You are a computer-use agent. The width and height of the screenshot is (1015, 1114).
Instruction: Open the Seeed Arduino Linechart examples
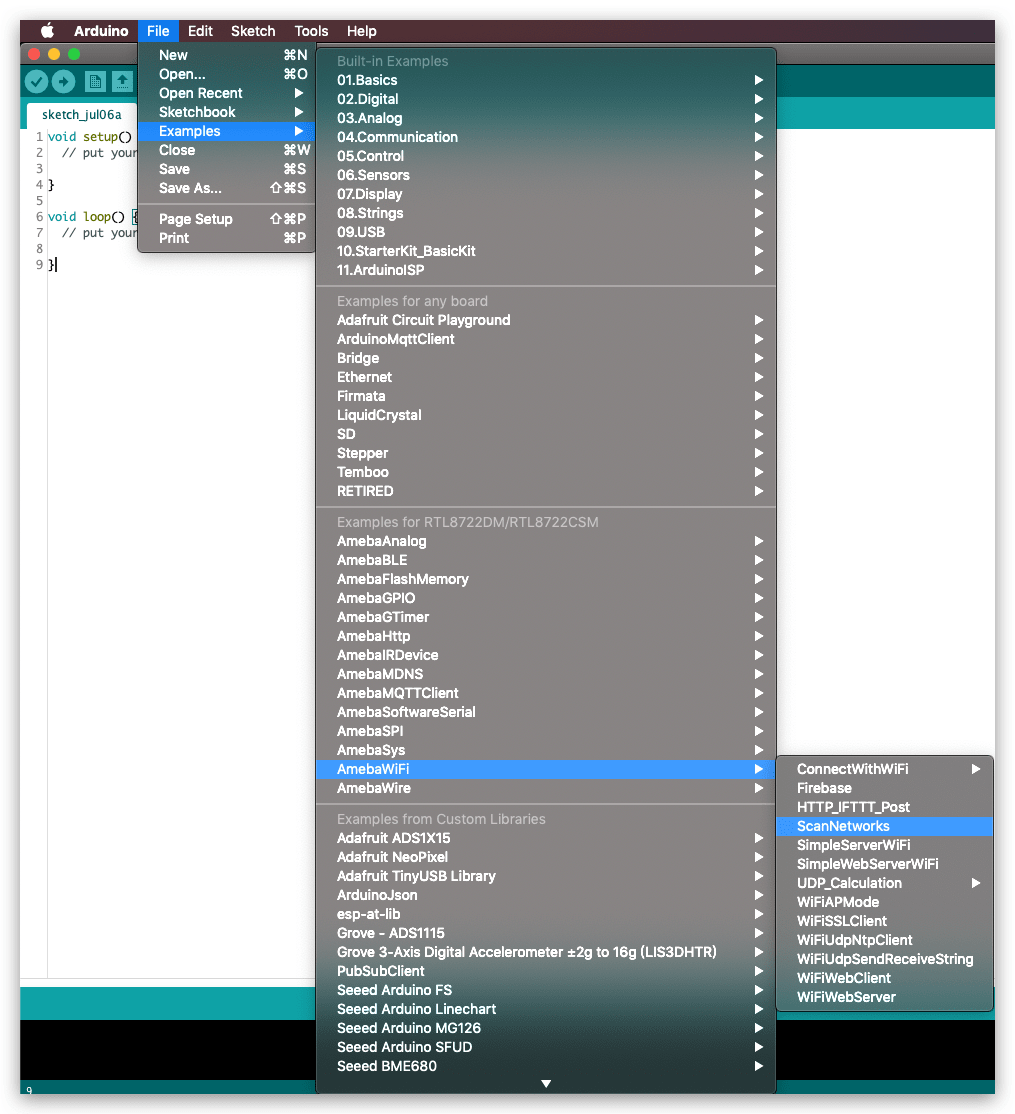(x=546, y=1009)
